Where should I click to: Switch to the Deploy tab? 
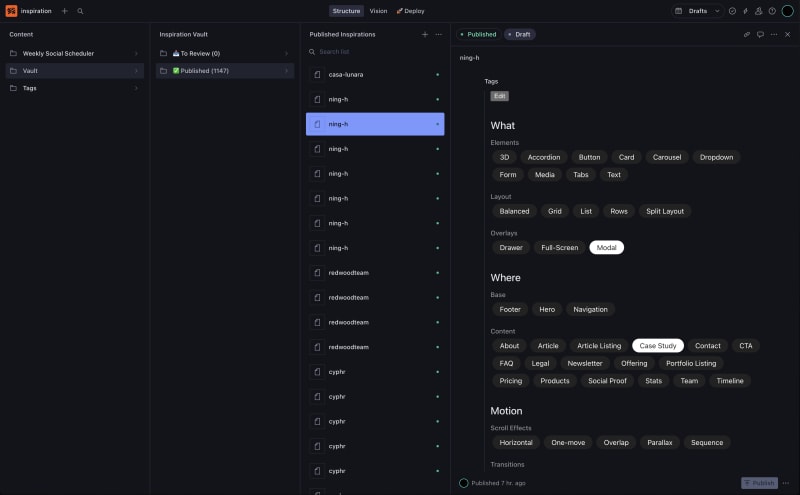pyautogui.click(x=411, y=11)
